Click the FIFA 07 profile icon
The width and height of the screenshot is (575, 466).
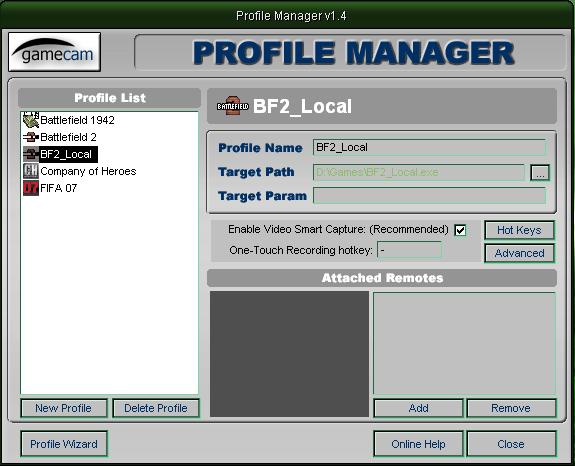point(31,188)
